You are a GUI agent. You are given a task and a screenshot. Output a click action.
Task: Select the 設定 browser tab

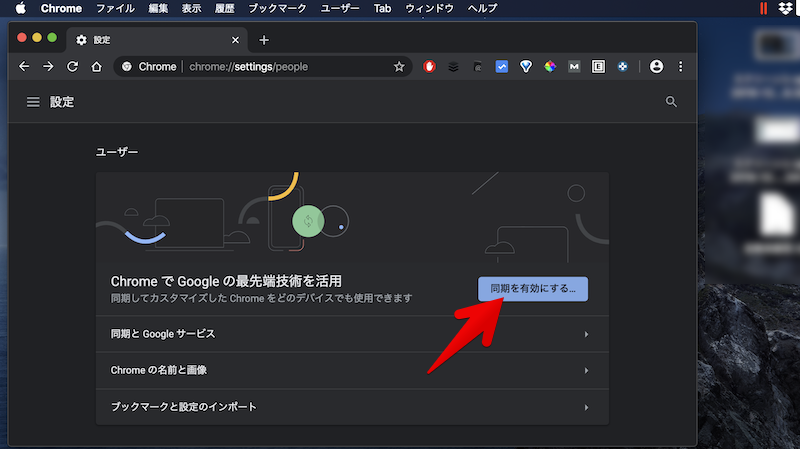(150, 40)
